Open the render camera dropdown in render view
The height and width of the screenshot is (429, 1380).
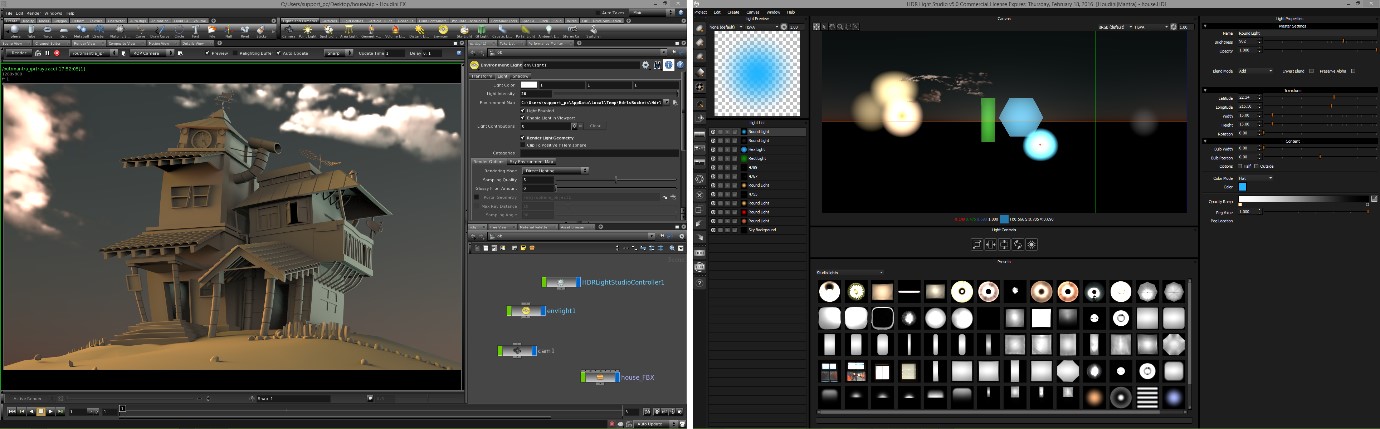[151, 53]
